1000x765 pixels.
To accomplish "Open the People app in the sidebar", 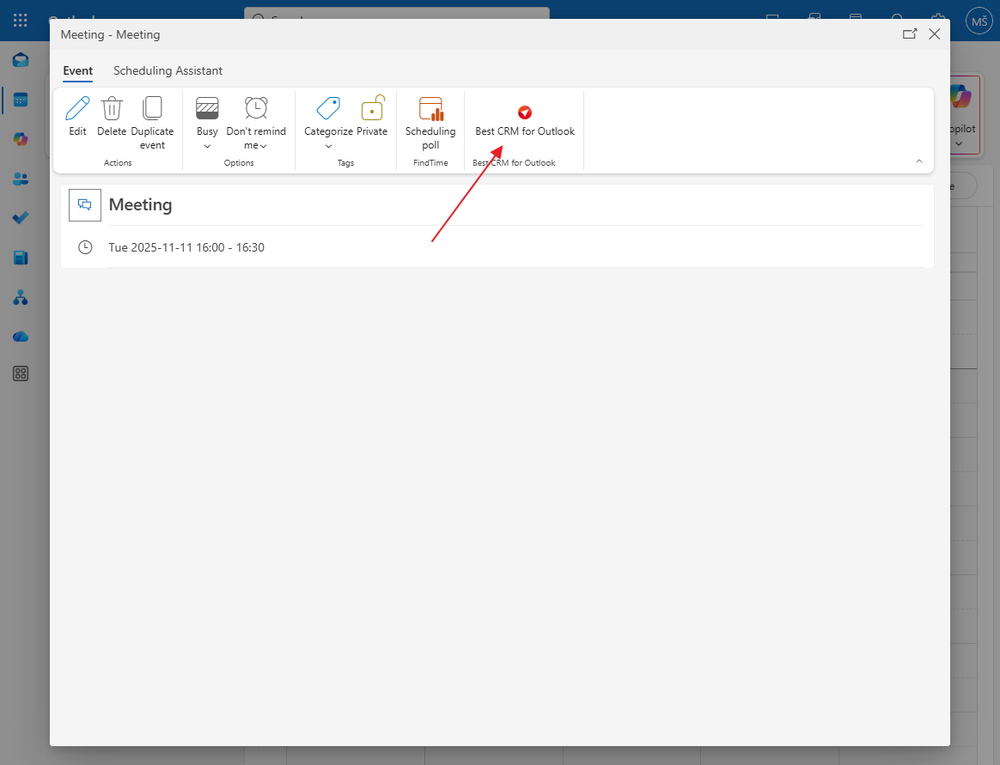I will coord(20,179).
